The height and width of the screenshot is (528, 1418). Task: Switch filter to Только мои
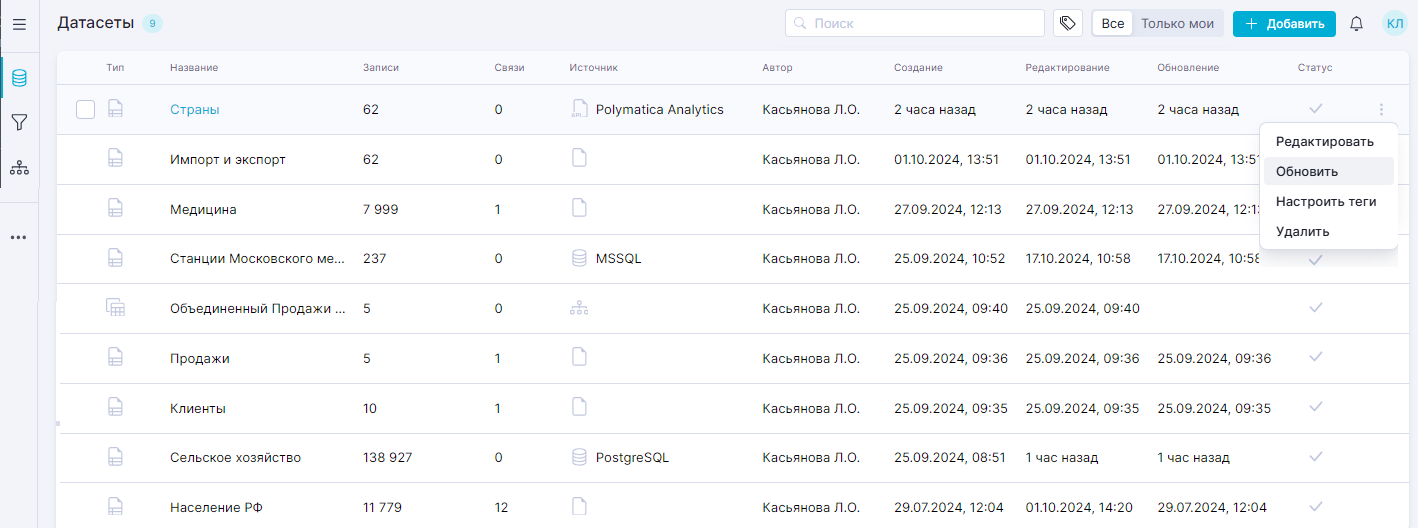coord(1177,24)
